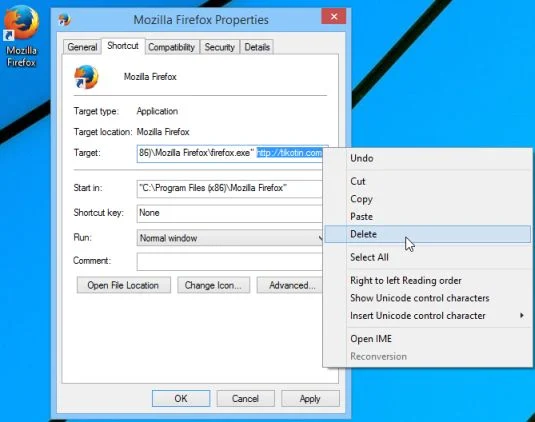Click the Mozilla Firefox name field

click(150, 77)
